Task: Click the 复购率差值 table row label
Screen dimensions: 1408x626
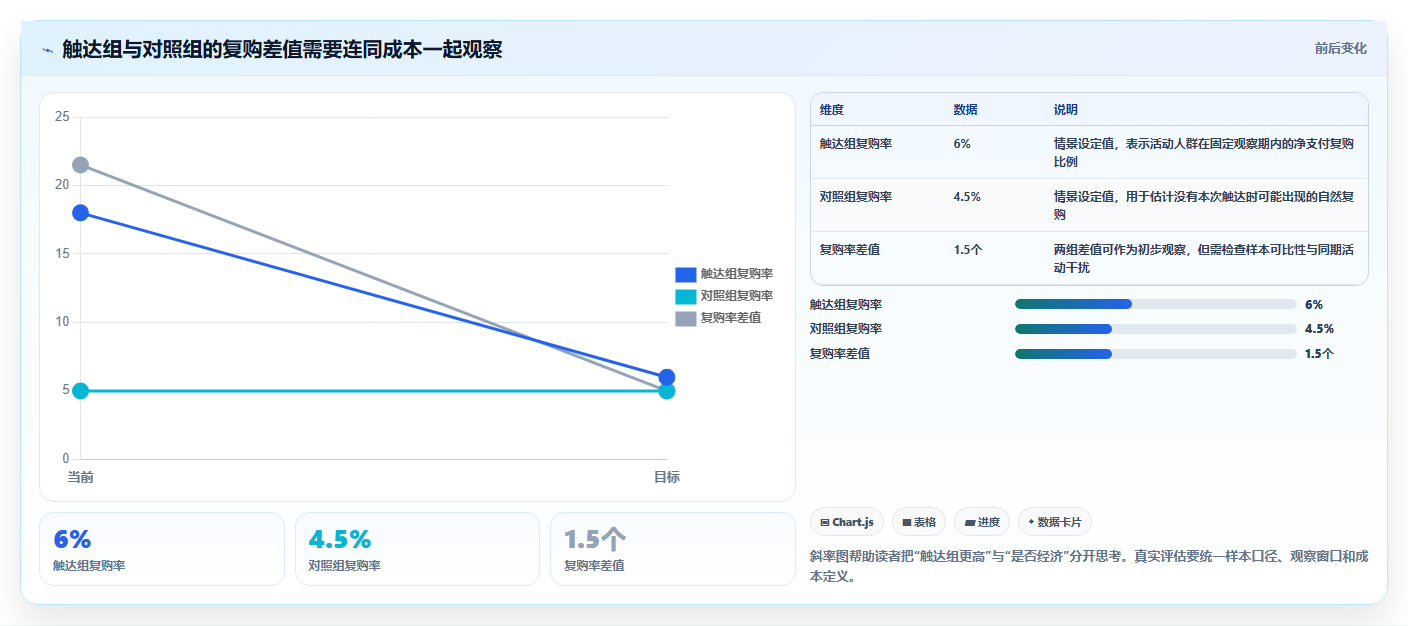Action: click(x=850, y=250)
